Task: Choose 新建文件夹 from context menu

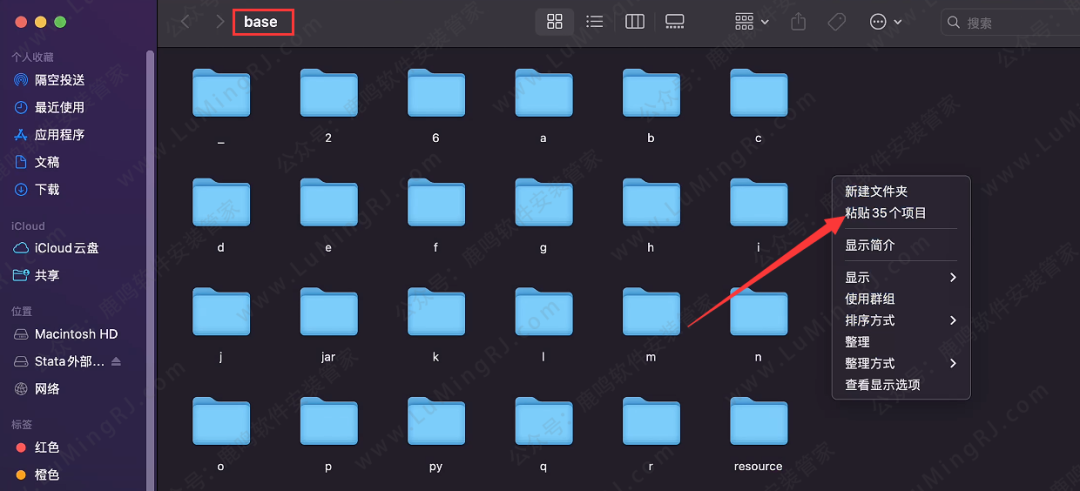Action: coord(876,191)
